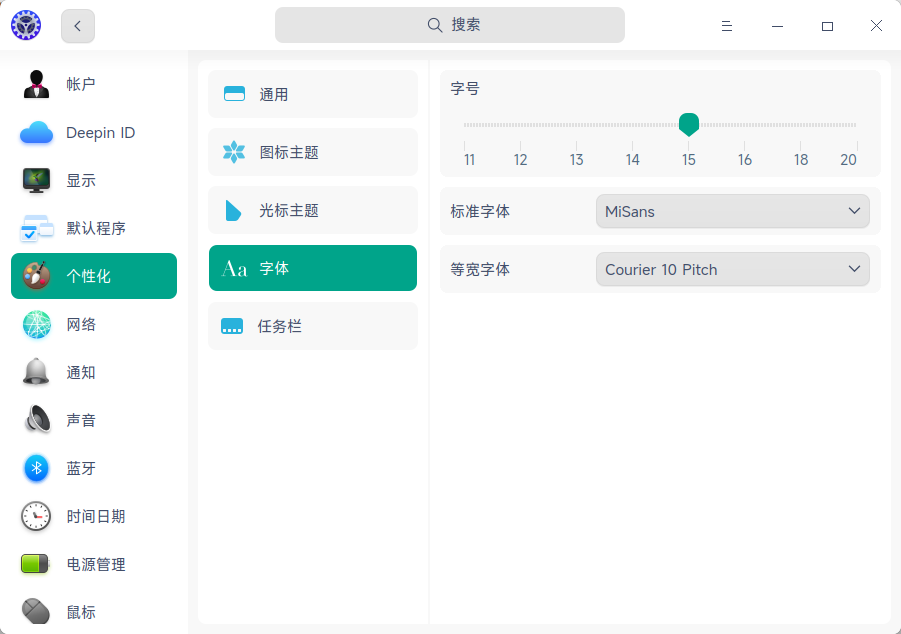Open 鼠标 (Mouse) settings
This screenshot has width=901, height=634.
click(x=36, y=611)
